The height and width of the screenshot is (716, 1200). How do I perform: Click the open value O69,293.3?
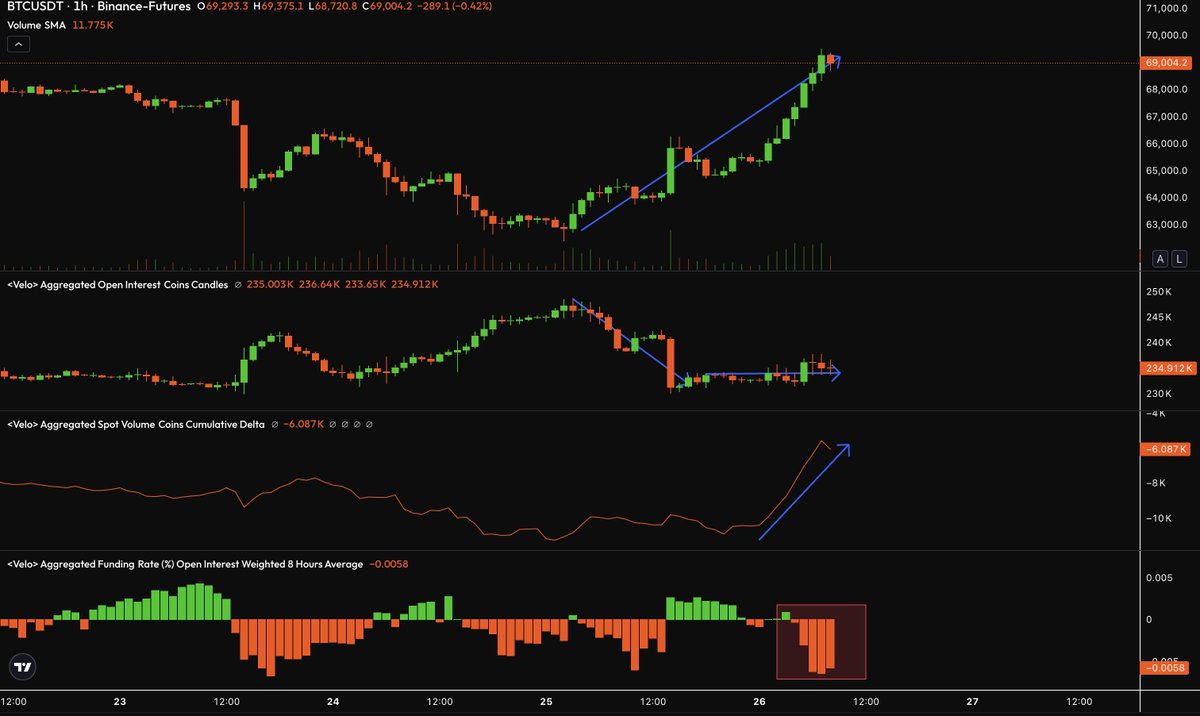[222, 6]
